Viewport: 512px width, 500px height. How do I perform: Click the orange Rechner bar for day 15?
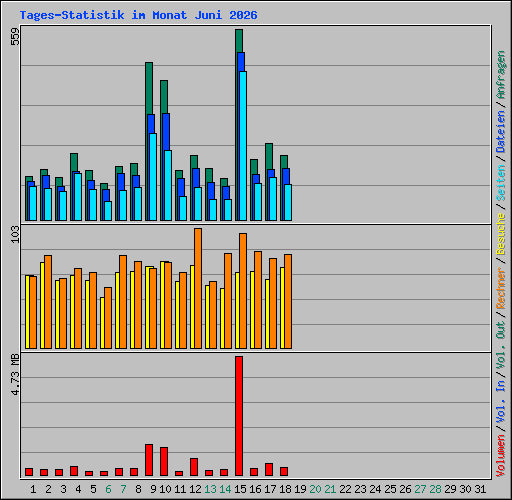[x=243, y=291]
